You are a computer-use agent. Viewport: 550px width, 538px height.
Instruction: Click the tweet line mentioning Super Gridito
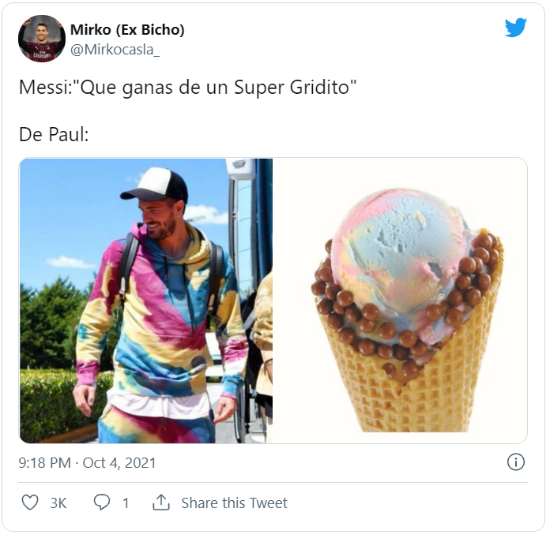(x=188, y=87)
